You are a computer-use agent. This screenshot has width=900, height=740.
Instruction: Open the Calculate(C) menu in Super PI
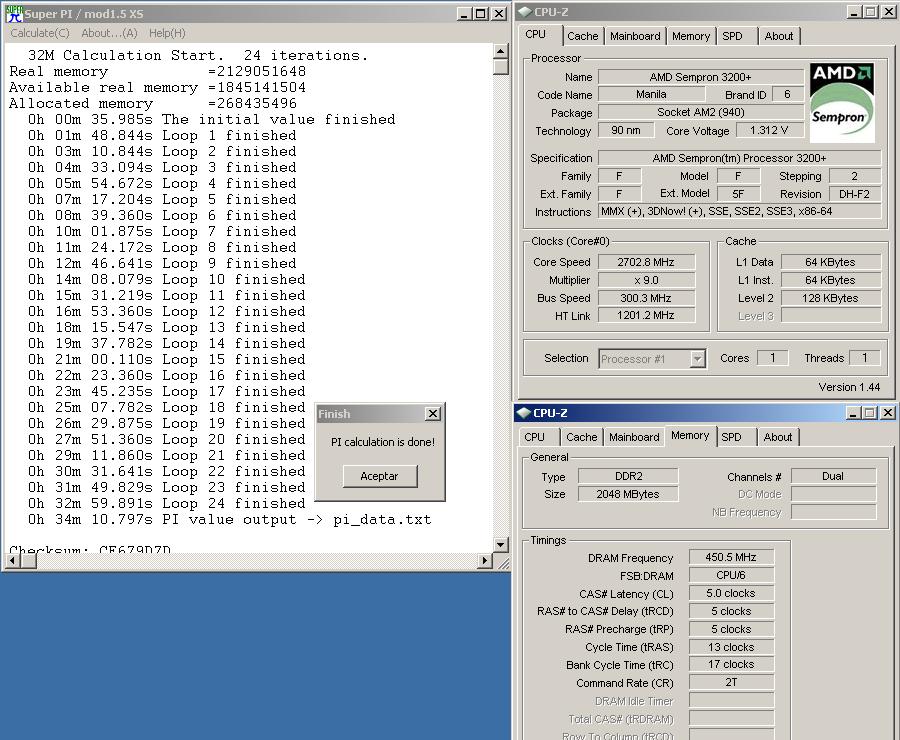coord(40,33)
